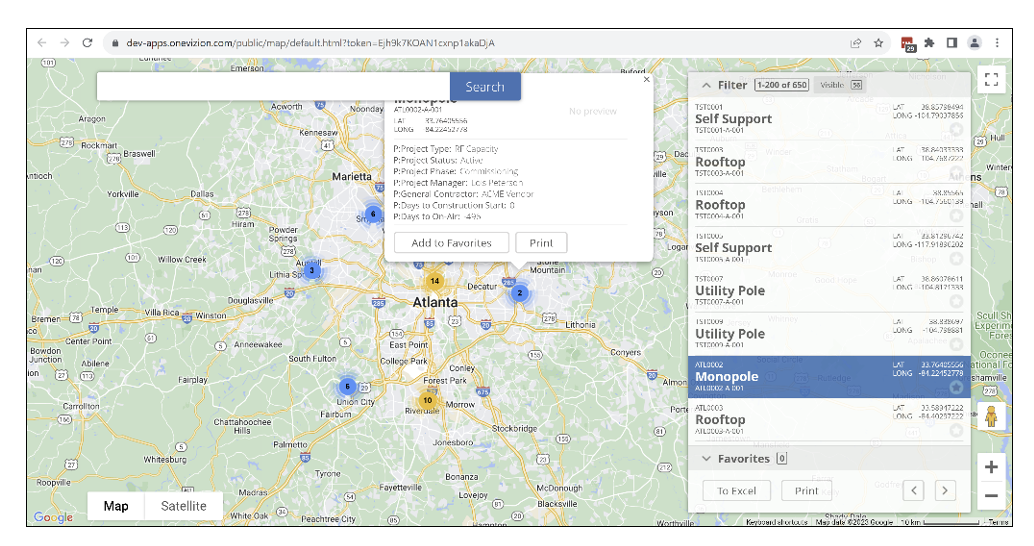This screenshot has height=546, width=1034.
Task: Favorite ATL0002 Monopole with star
Action: coord(956,388)
